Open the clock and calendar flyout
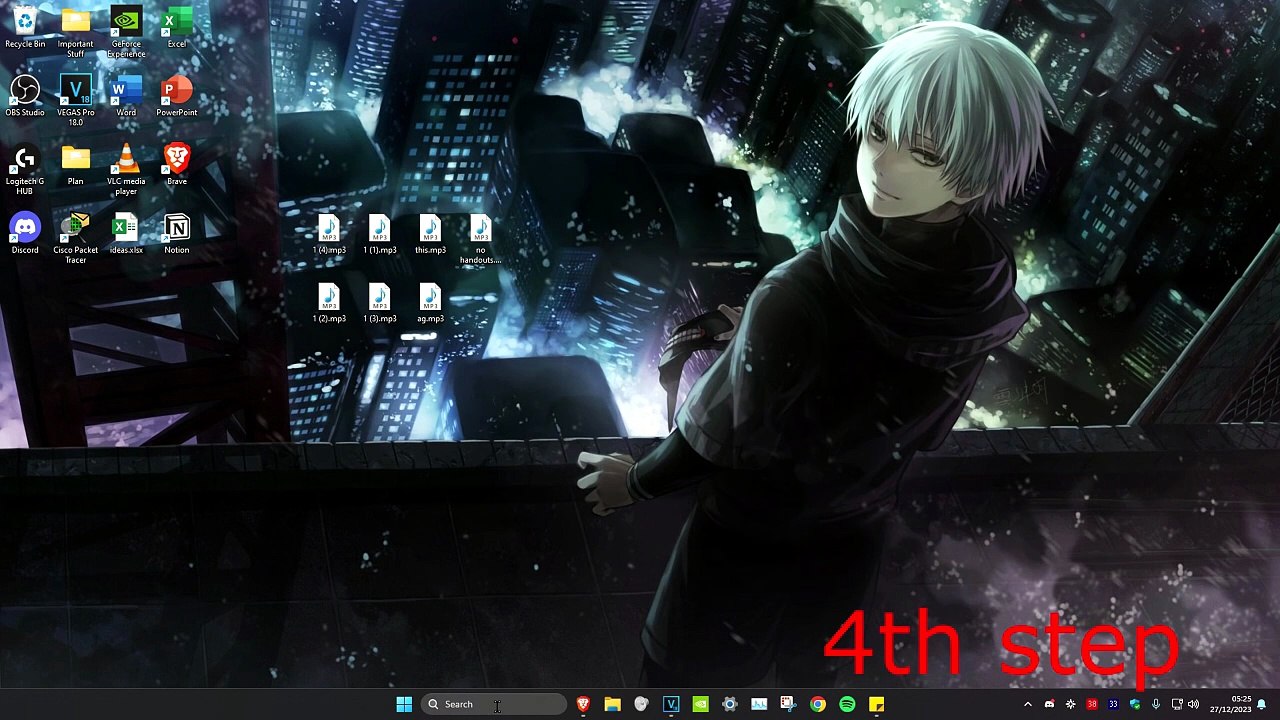1280x720 pixels. [1229, 704]
